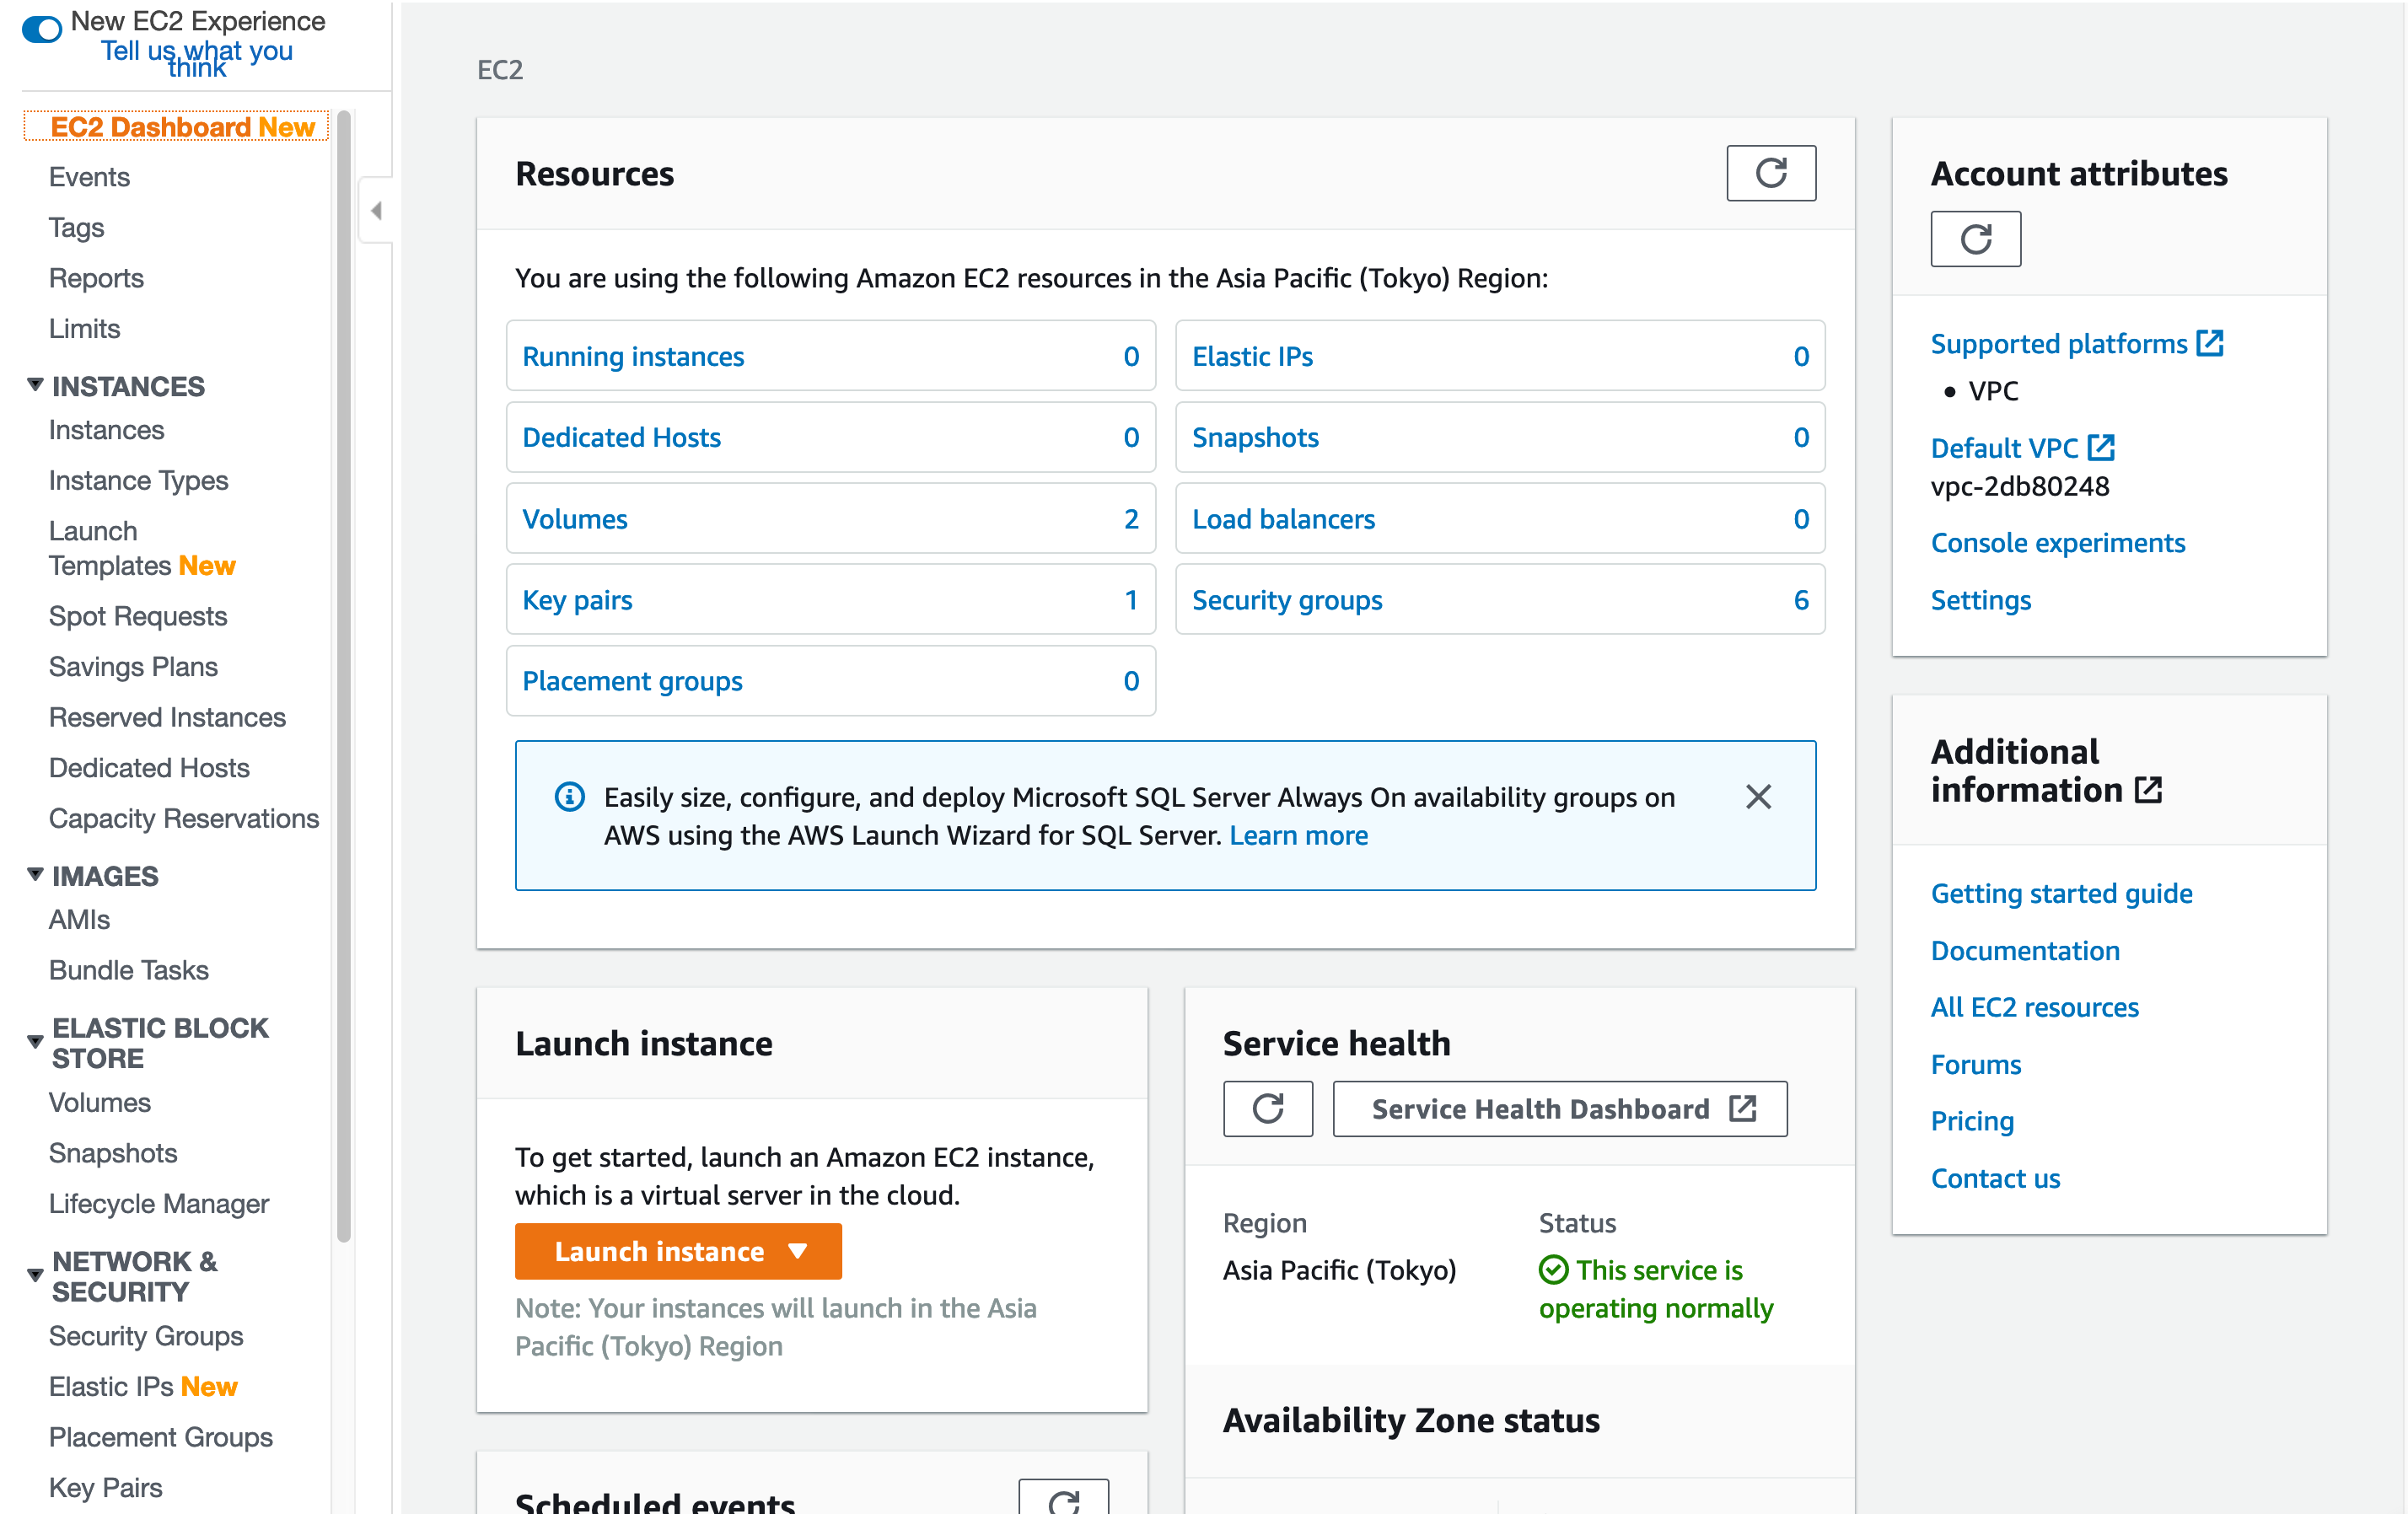Open the Security groups resource tile

pos(1500,600)
